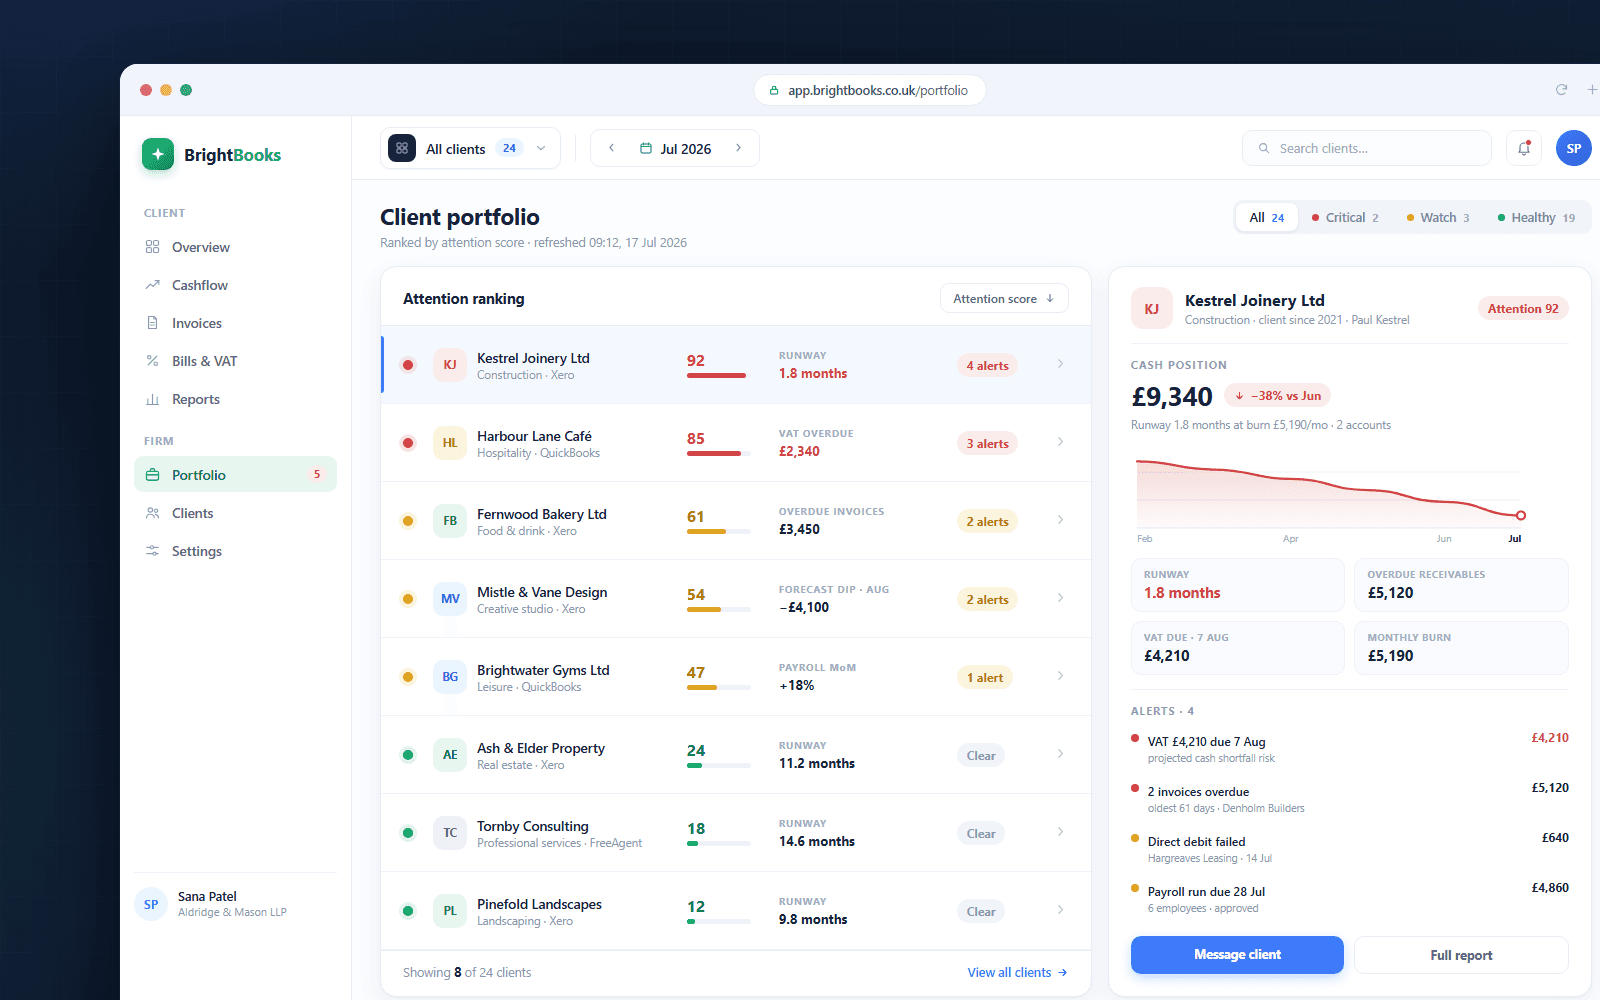Open 2 invoices overdue alert
The image size is (1600, 1000).
click(1350, 799)
